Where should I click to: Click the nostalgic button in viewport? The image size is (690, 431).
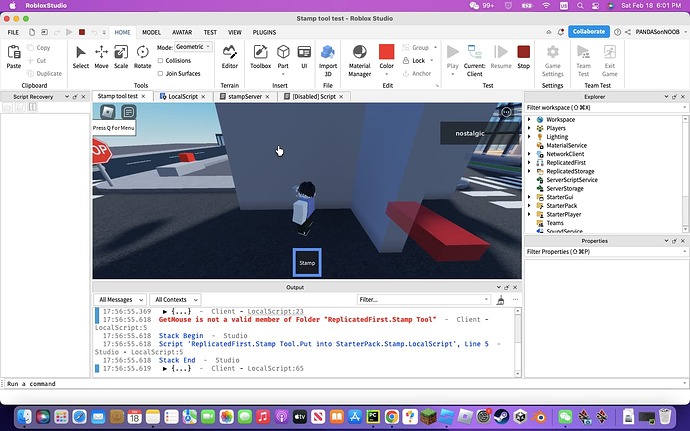(x=470, y=133)
